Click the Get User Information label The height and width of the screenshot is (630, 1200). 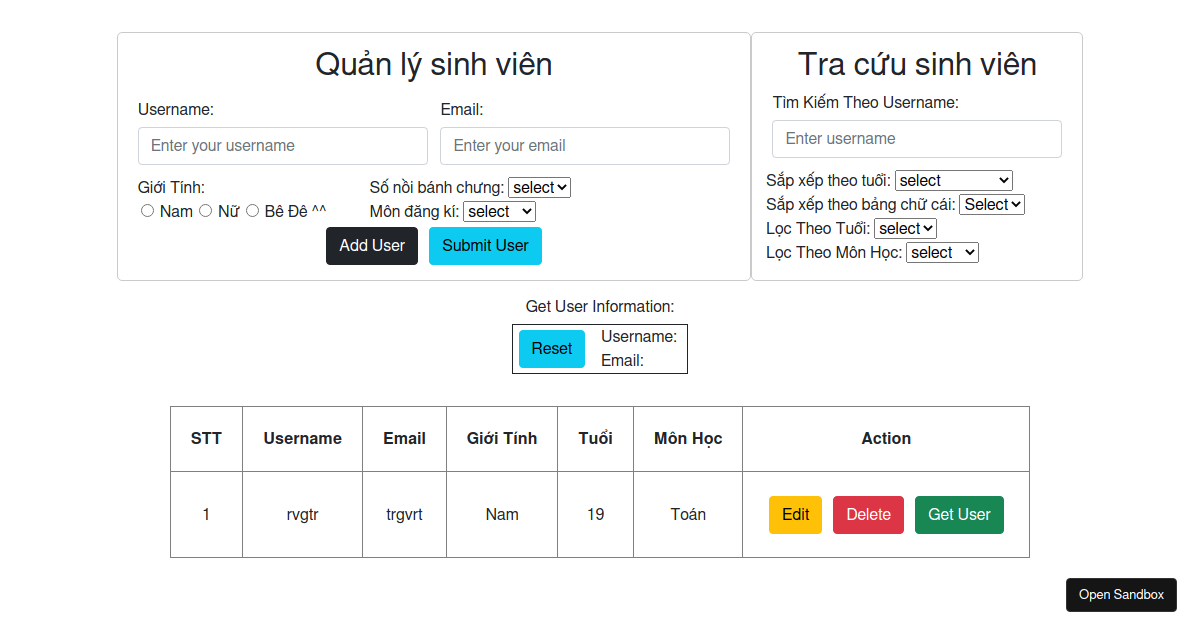[600, 307]
